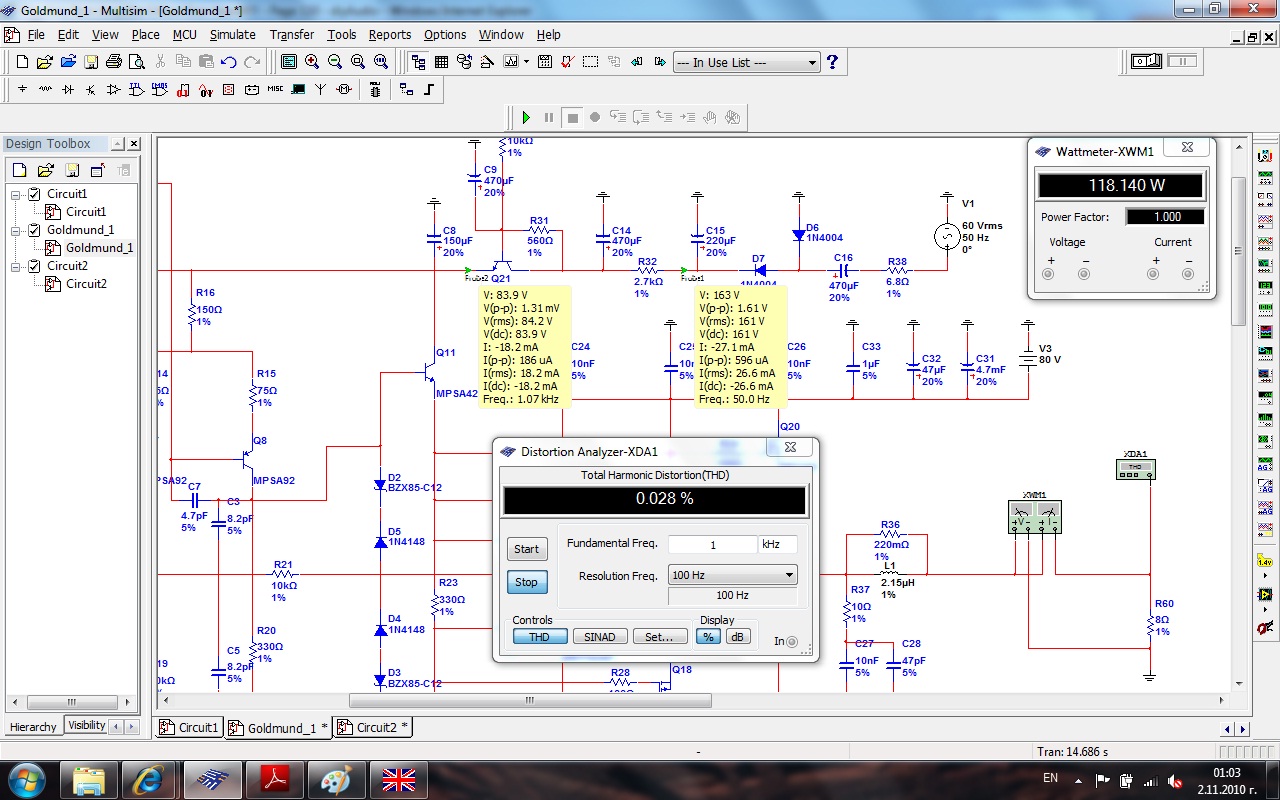Place a Basic resistor component icon
The width and height of the screenshot is (1280, 800).
[x=46, y=90]
